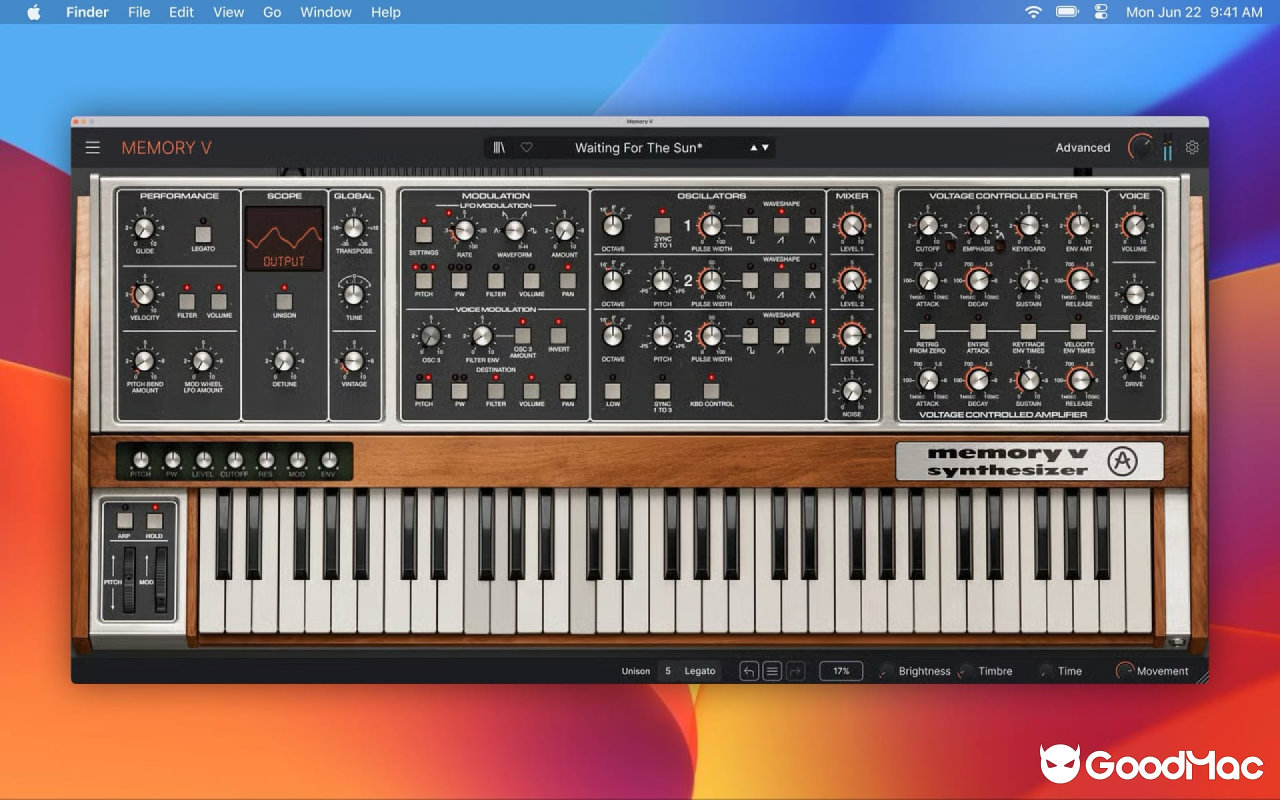Open the Apple menu
The image size is (1280, 800).
tap(34, 12)
